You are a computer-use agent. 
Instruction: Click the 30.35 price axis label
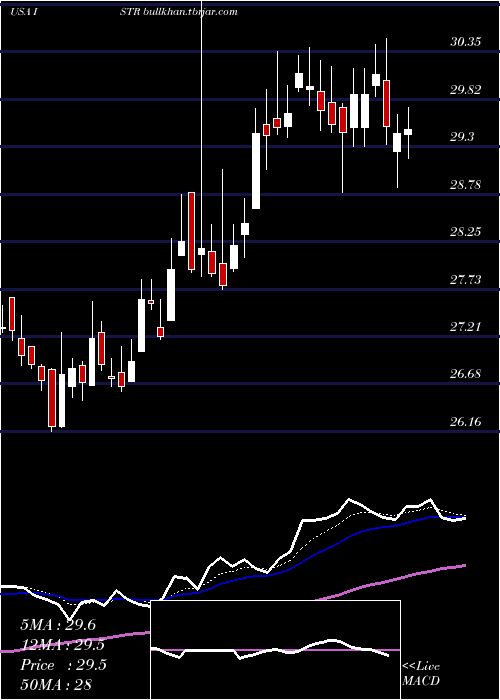click(466, 42)
